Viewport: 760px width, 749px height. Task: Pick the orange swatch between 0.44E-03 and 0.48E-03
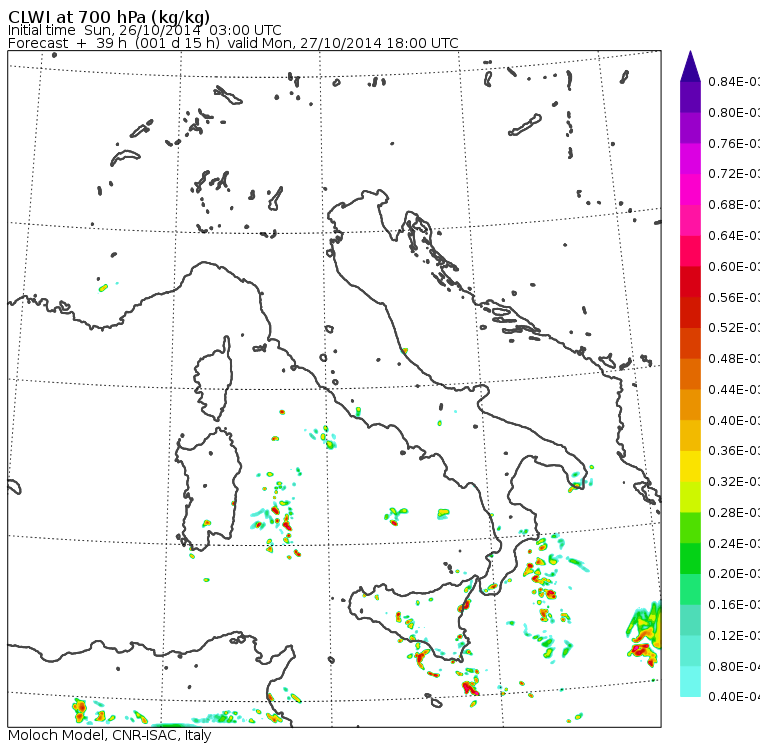click(690, 374)
